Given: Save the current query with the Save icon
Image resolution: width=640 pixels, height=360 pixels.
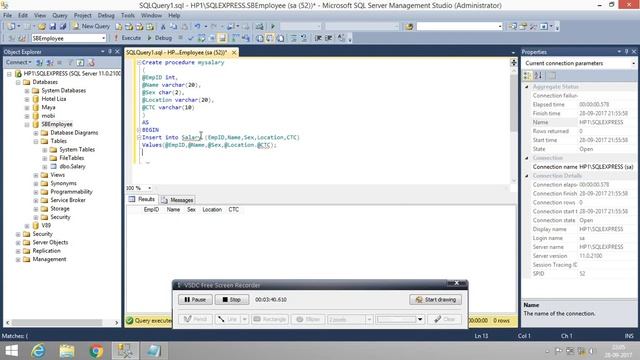Looking at the screenshot, I should pos(53,26).
